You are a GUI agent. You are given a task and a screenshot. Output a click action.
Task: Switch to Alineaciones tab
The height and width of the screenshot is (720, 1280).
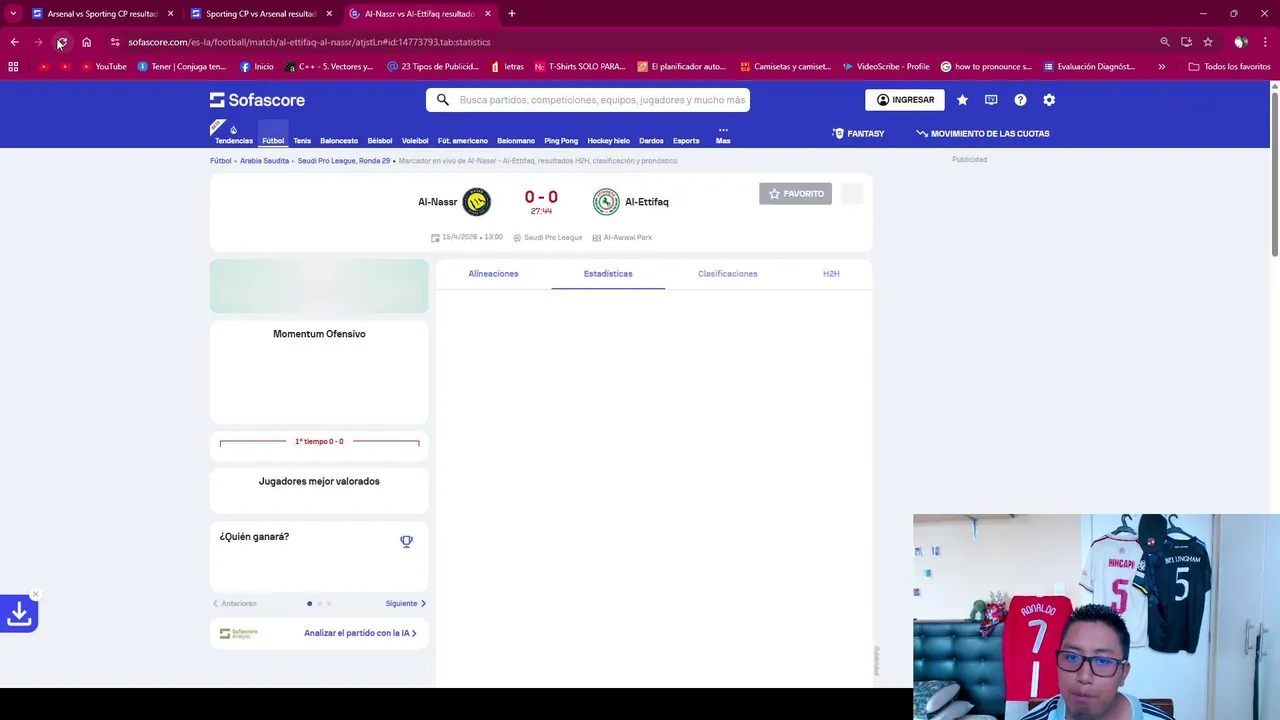[493, 274]
